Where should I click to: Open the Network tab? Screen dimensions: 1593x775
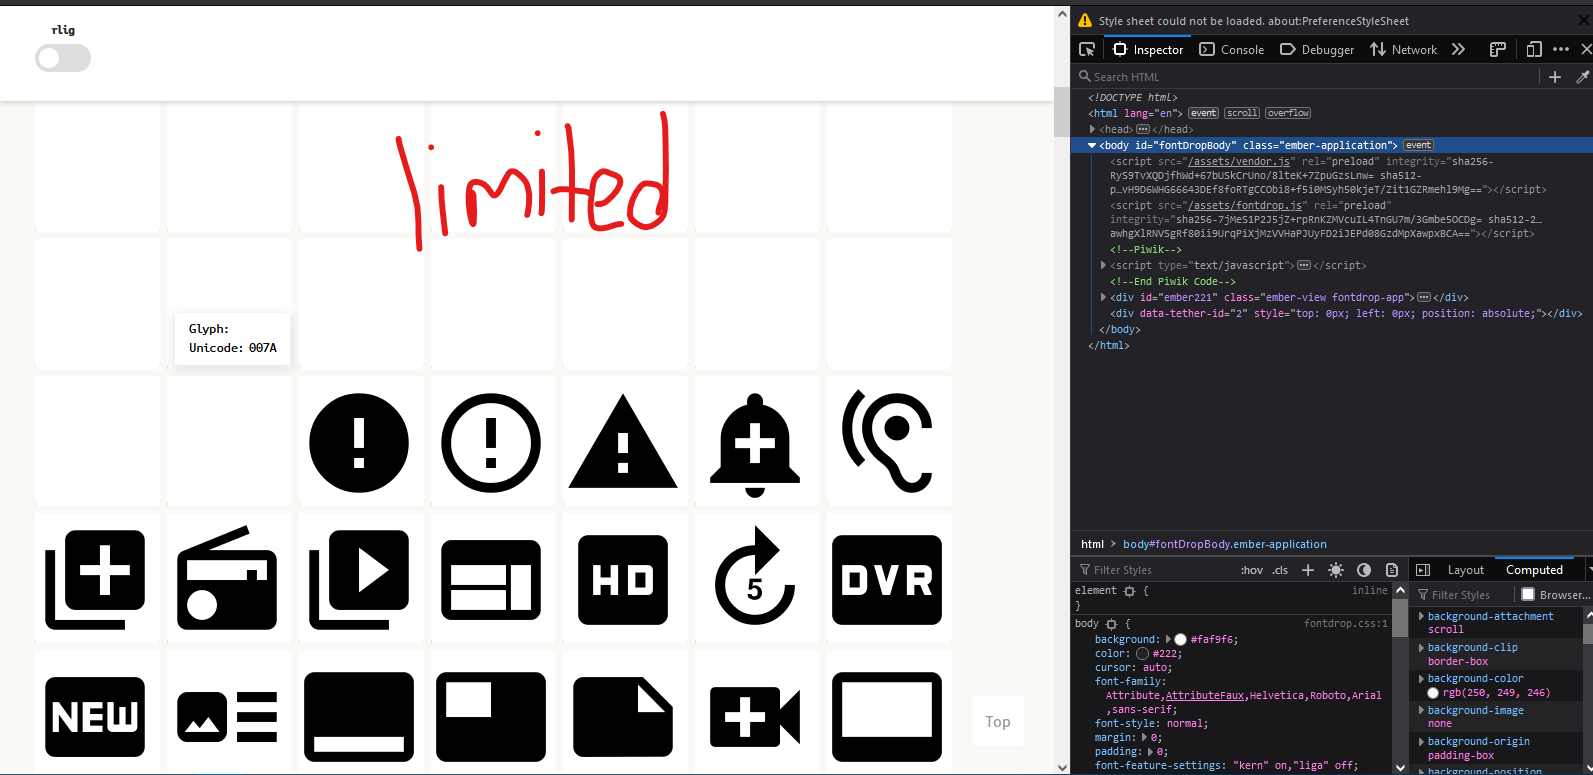(1403, 49)
